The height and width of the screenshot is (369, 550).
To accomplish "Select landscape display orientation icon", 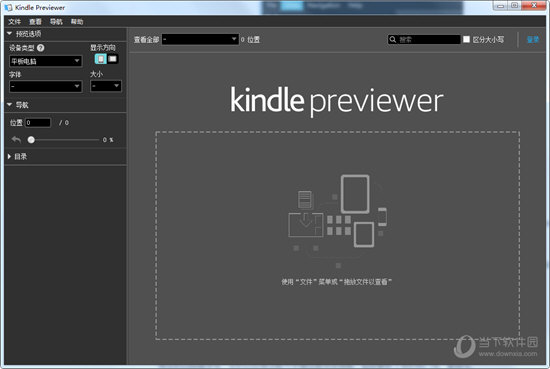I will [113, 59].
